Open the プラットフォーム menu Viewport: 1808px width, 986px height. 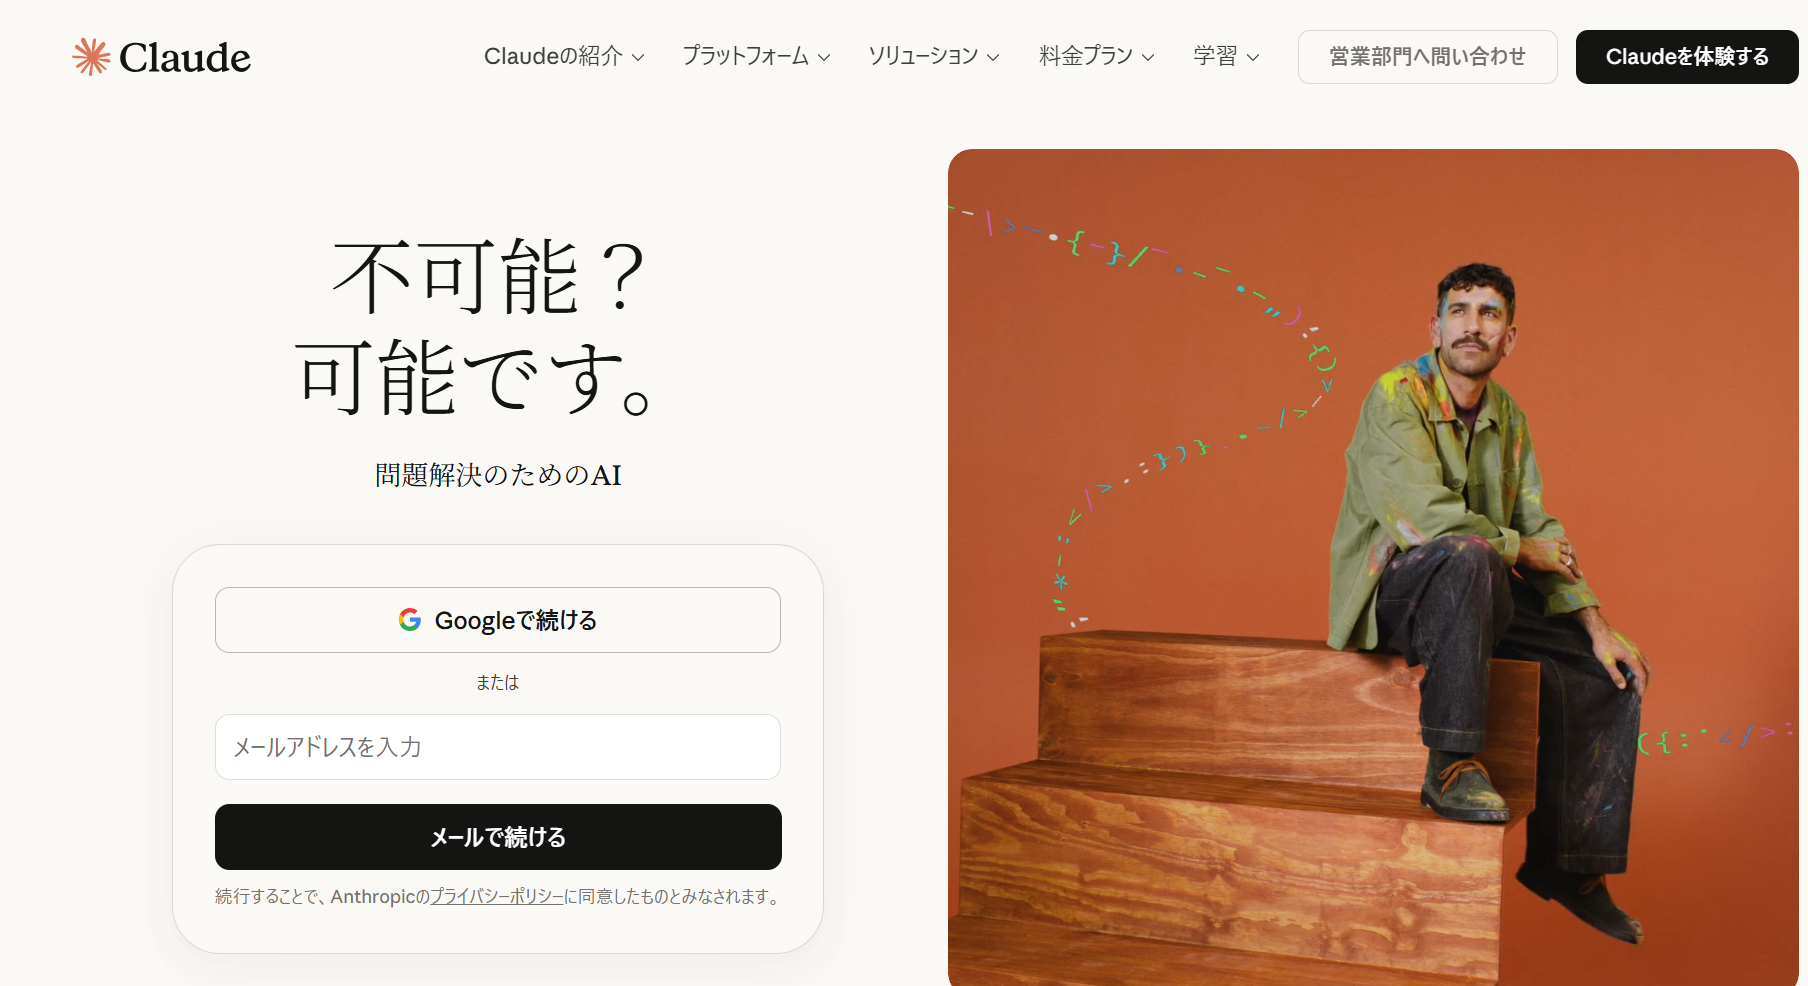point(756,57)
